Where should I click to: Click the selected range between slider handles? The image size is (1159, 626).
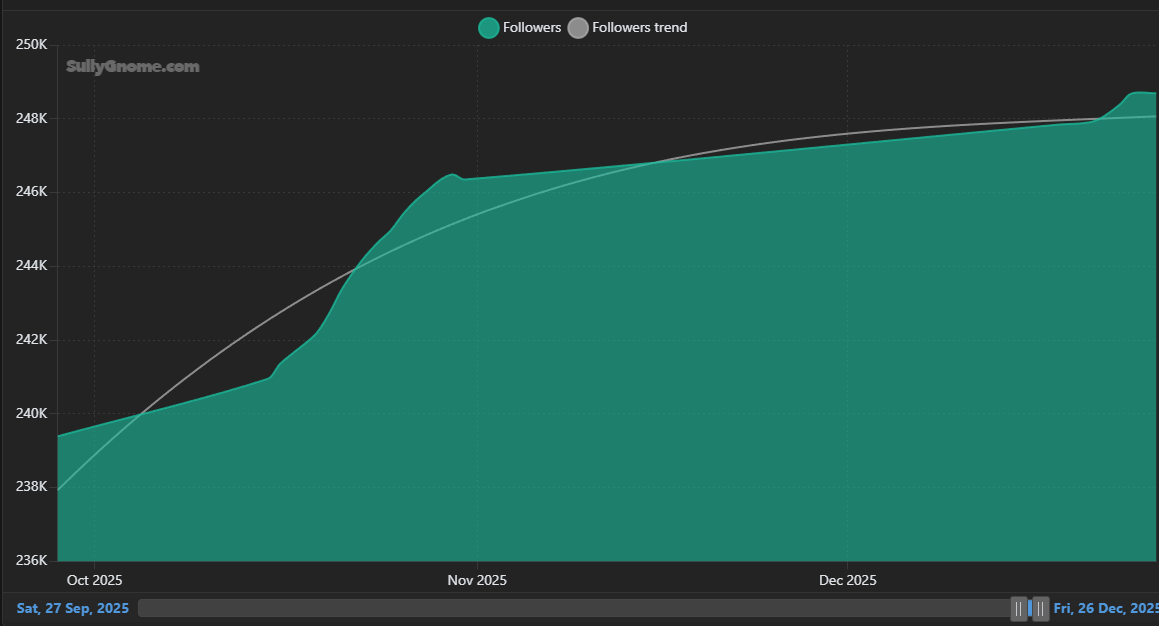[1030, 608]
